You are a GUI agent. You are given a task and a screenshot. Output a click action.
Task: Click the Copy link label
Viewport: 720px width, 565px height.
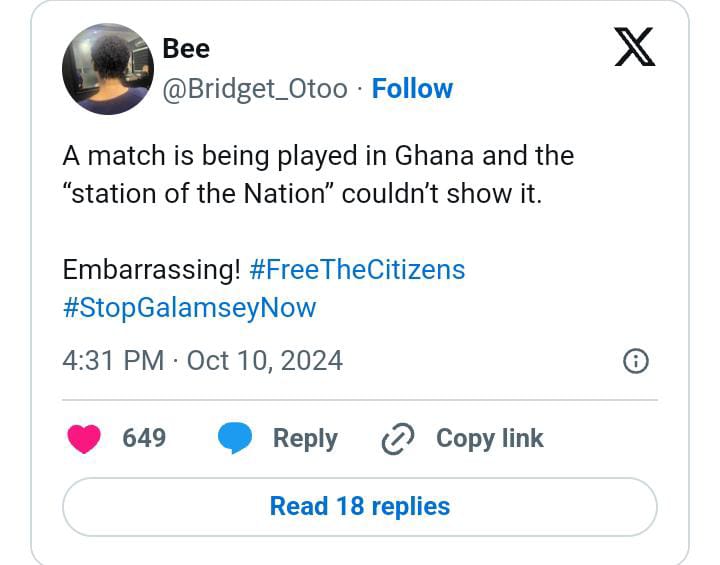coord(489,438)
